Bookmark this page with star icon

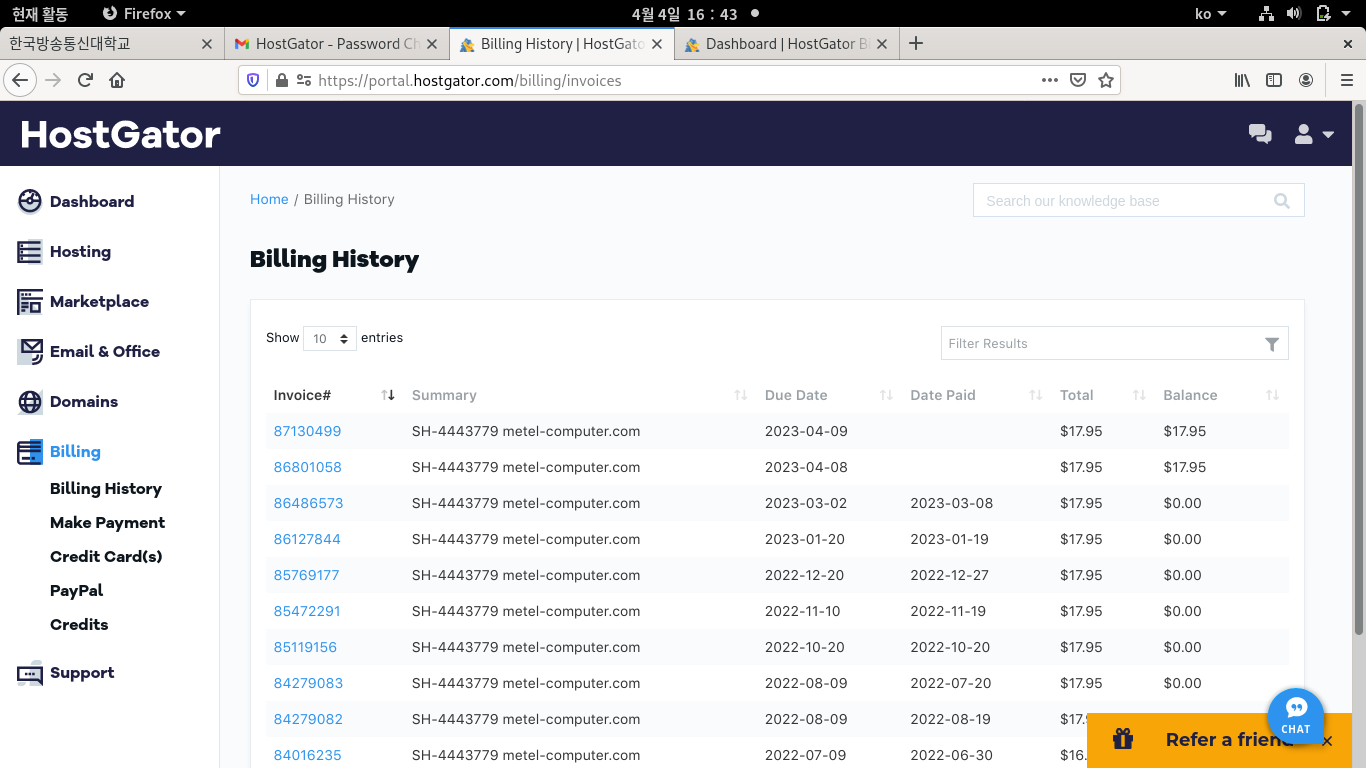coord(1105,80)
